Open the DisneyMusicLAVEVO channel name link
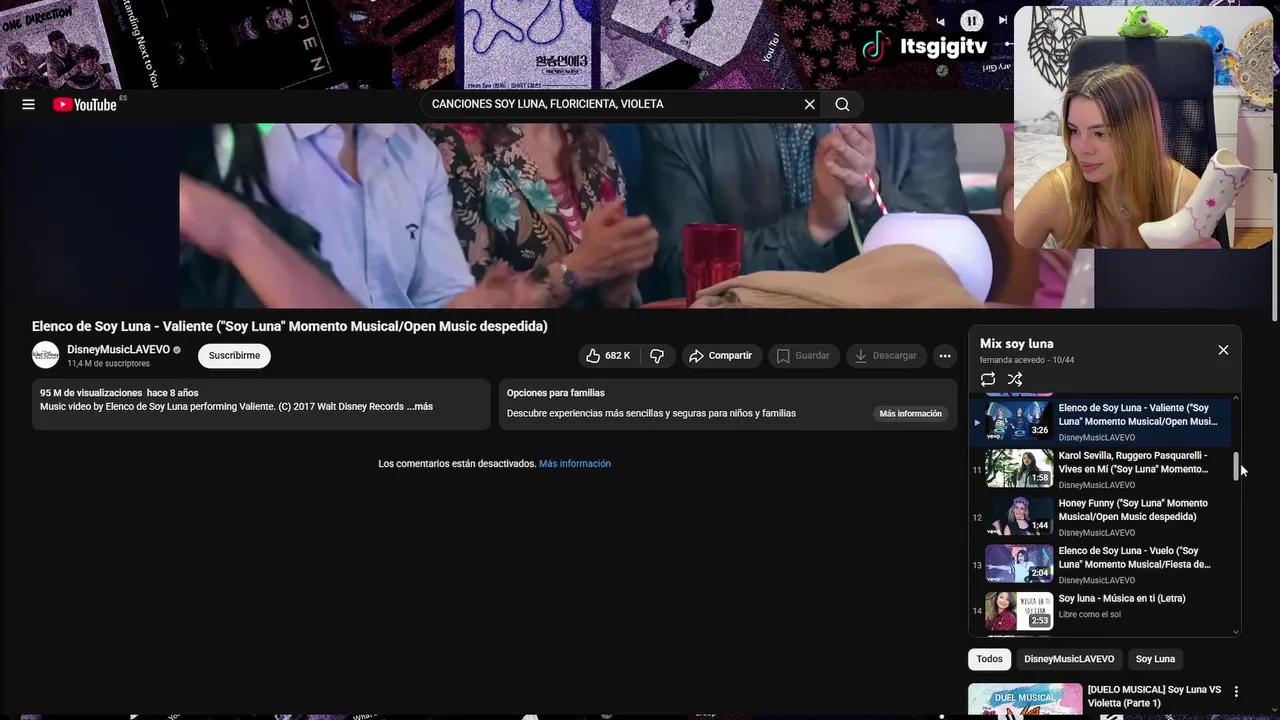Image resolution: width=1280 pixels, height=720 pixels. (118, 350)
